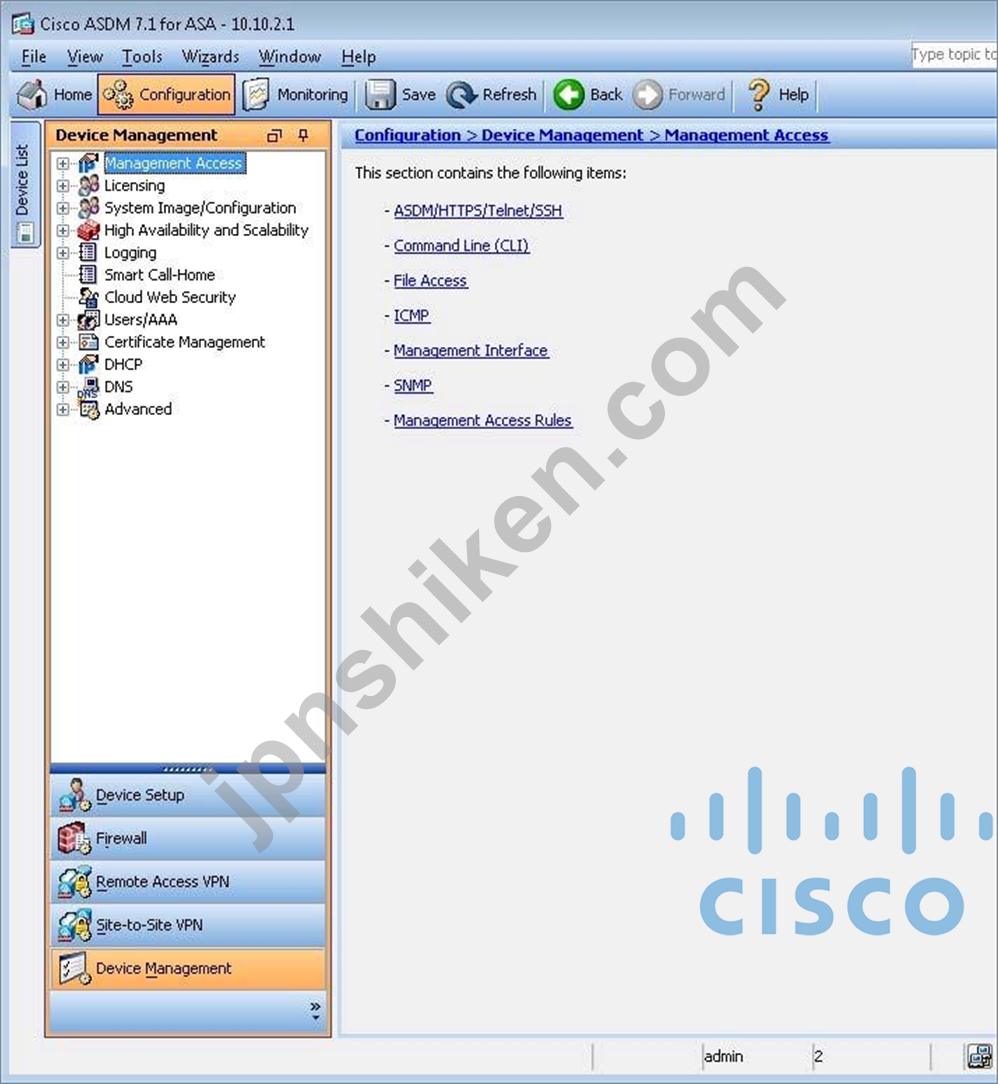998x1084 pixels.
Task: Expand High Availability and Scalability node
Action: (63, 230)
